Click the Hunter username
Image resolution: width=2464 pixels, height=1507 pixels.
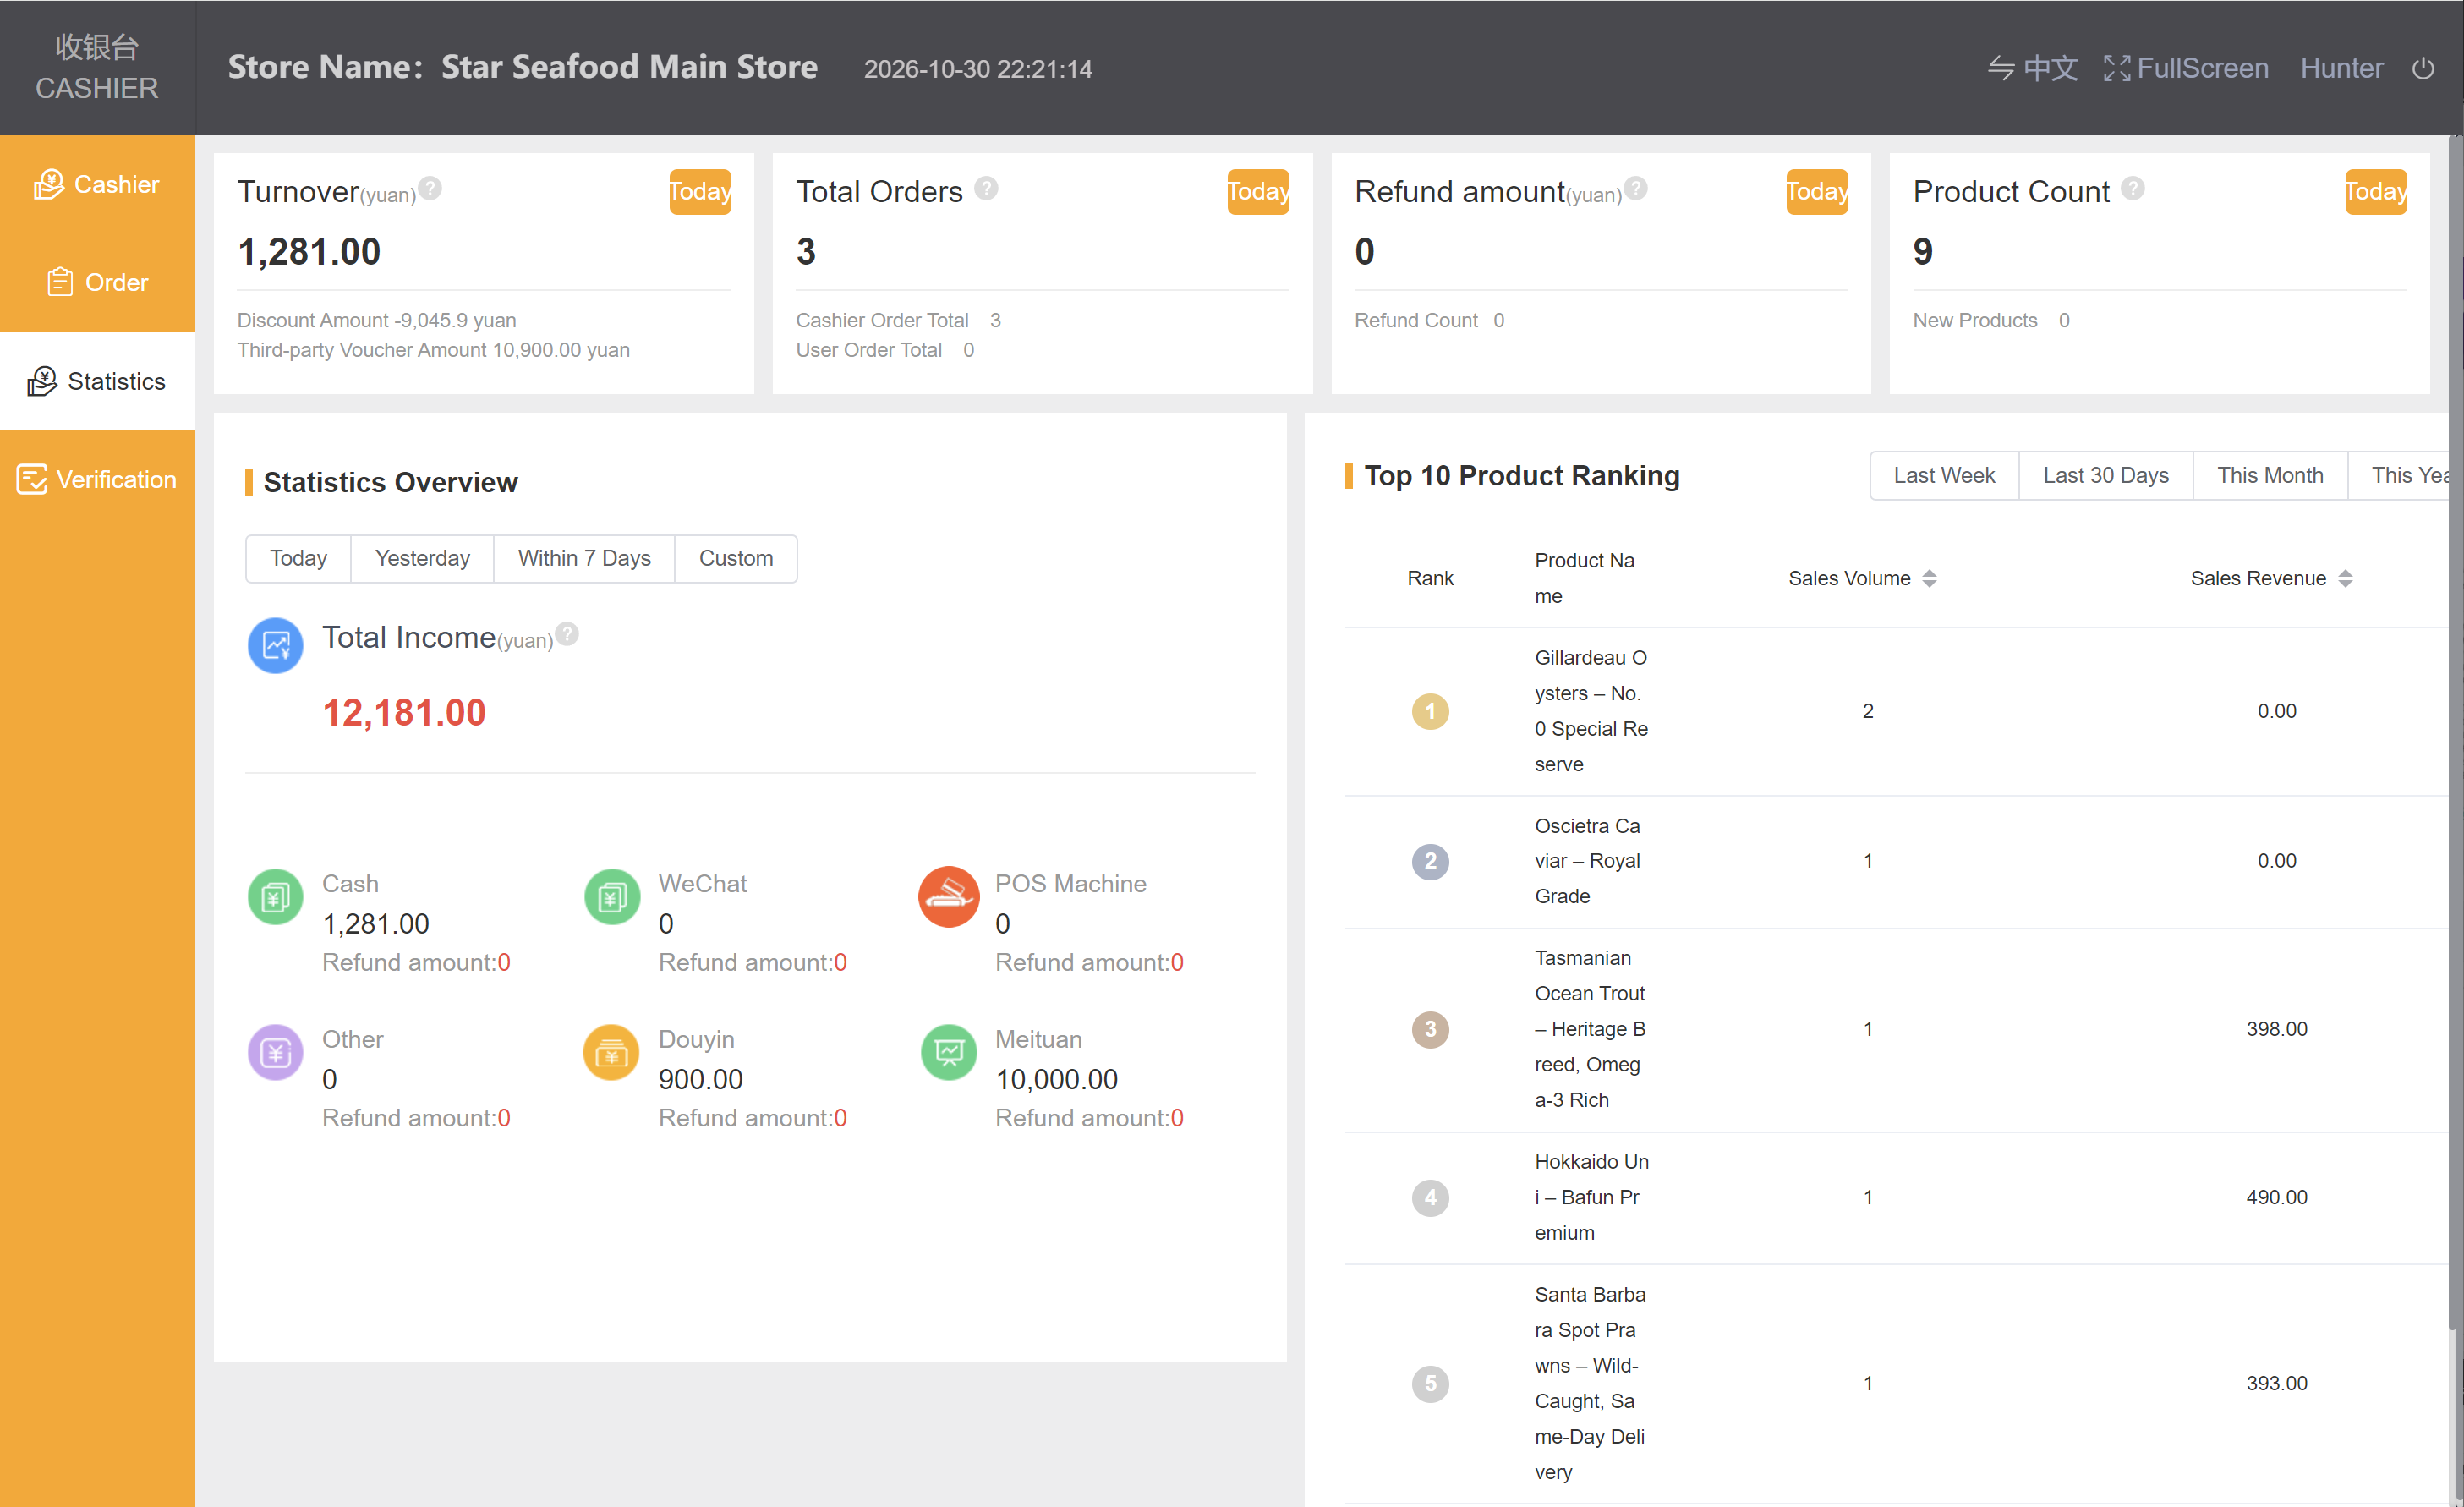(x=2341, y=68)
